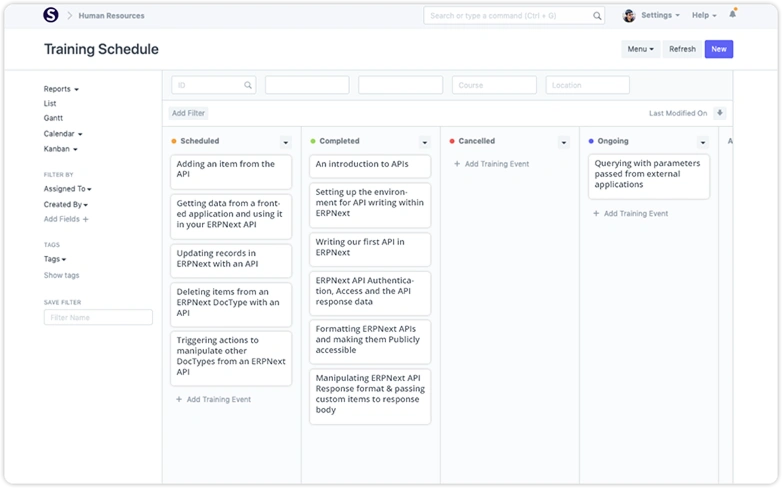The height and width of the screenshot is (488, 782).
Task: Open the Settings menu
Action: [660, 16]
